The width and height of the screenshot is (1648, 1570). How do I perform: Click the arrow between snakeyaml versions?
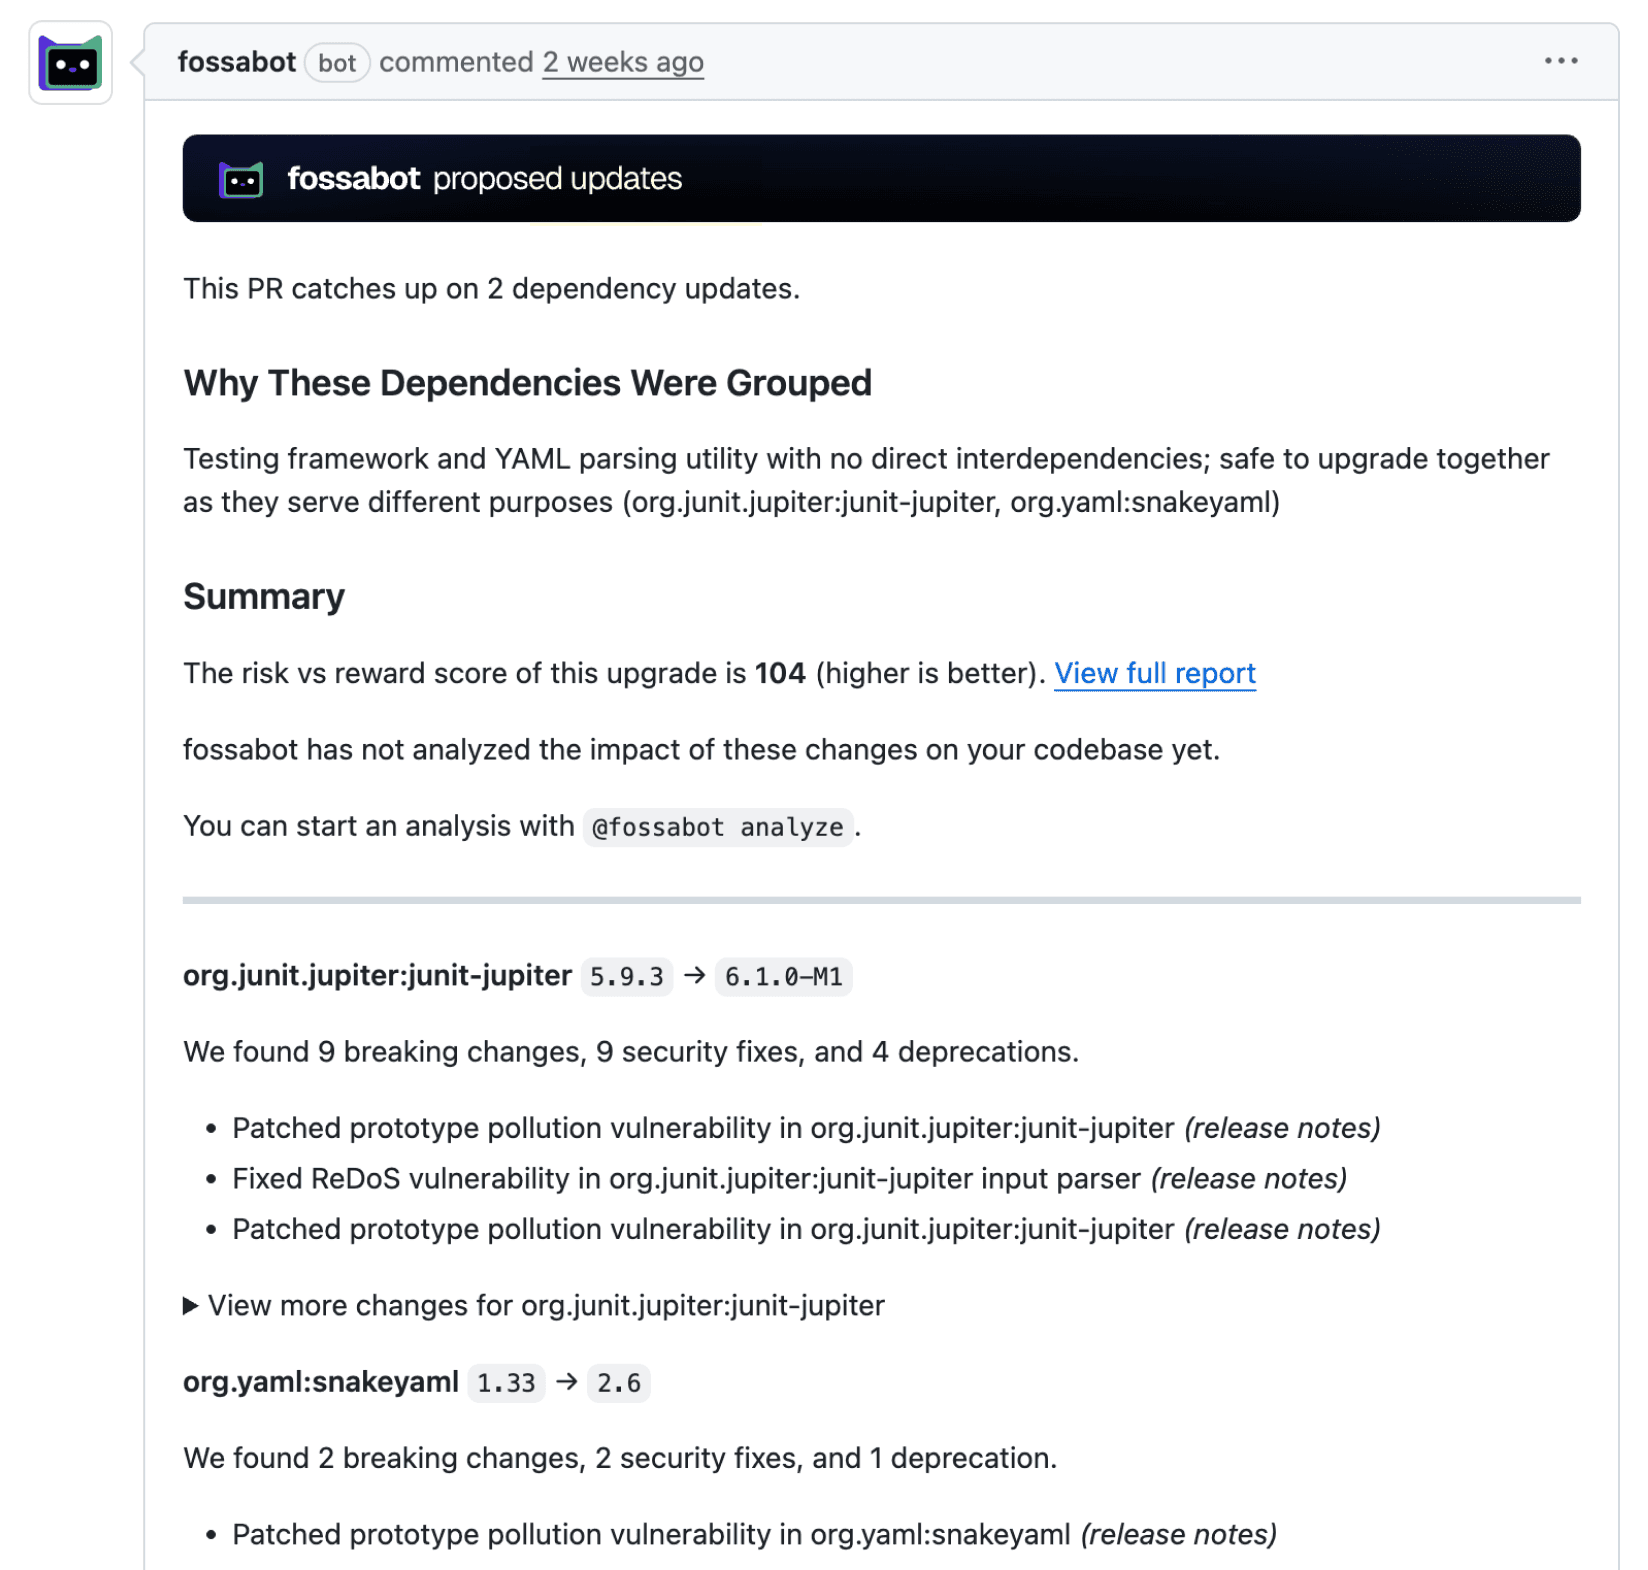pos(566,1381)
